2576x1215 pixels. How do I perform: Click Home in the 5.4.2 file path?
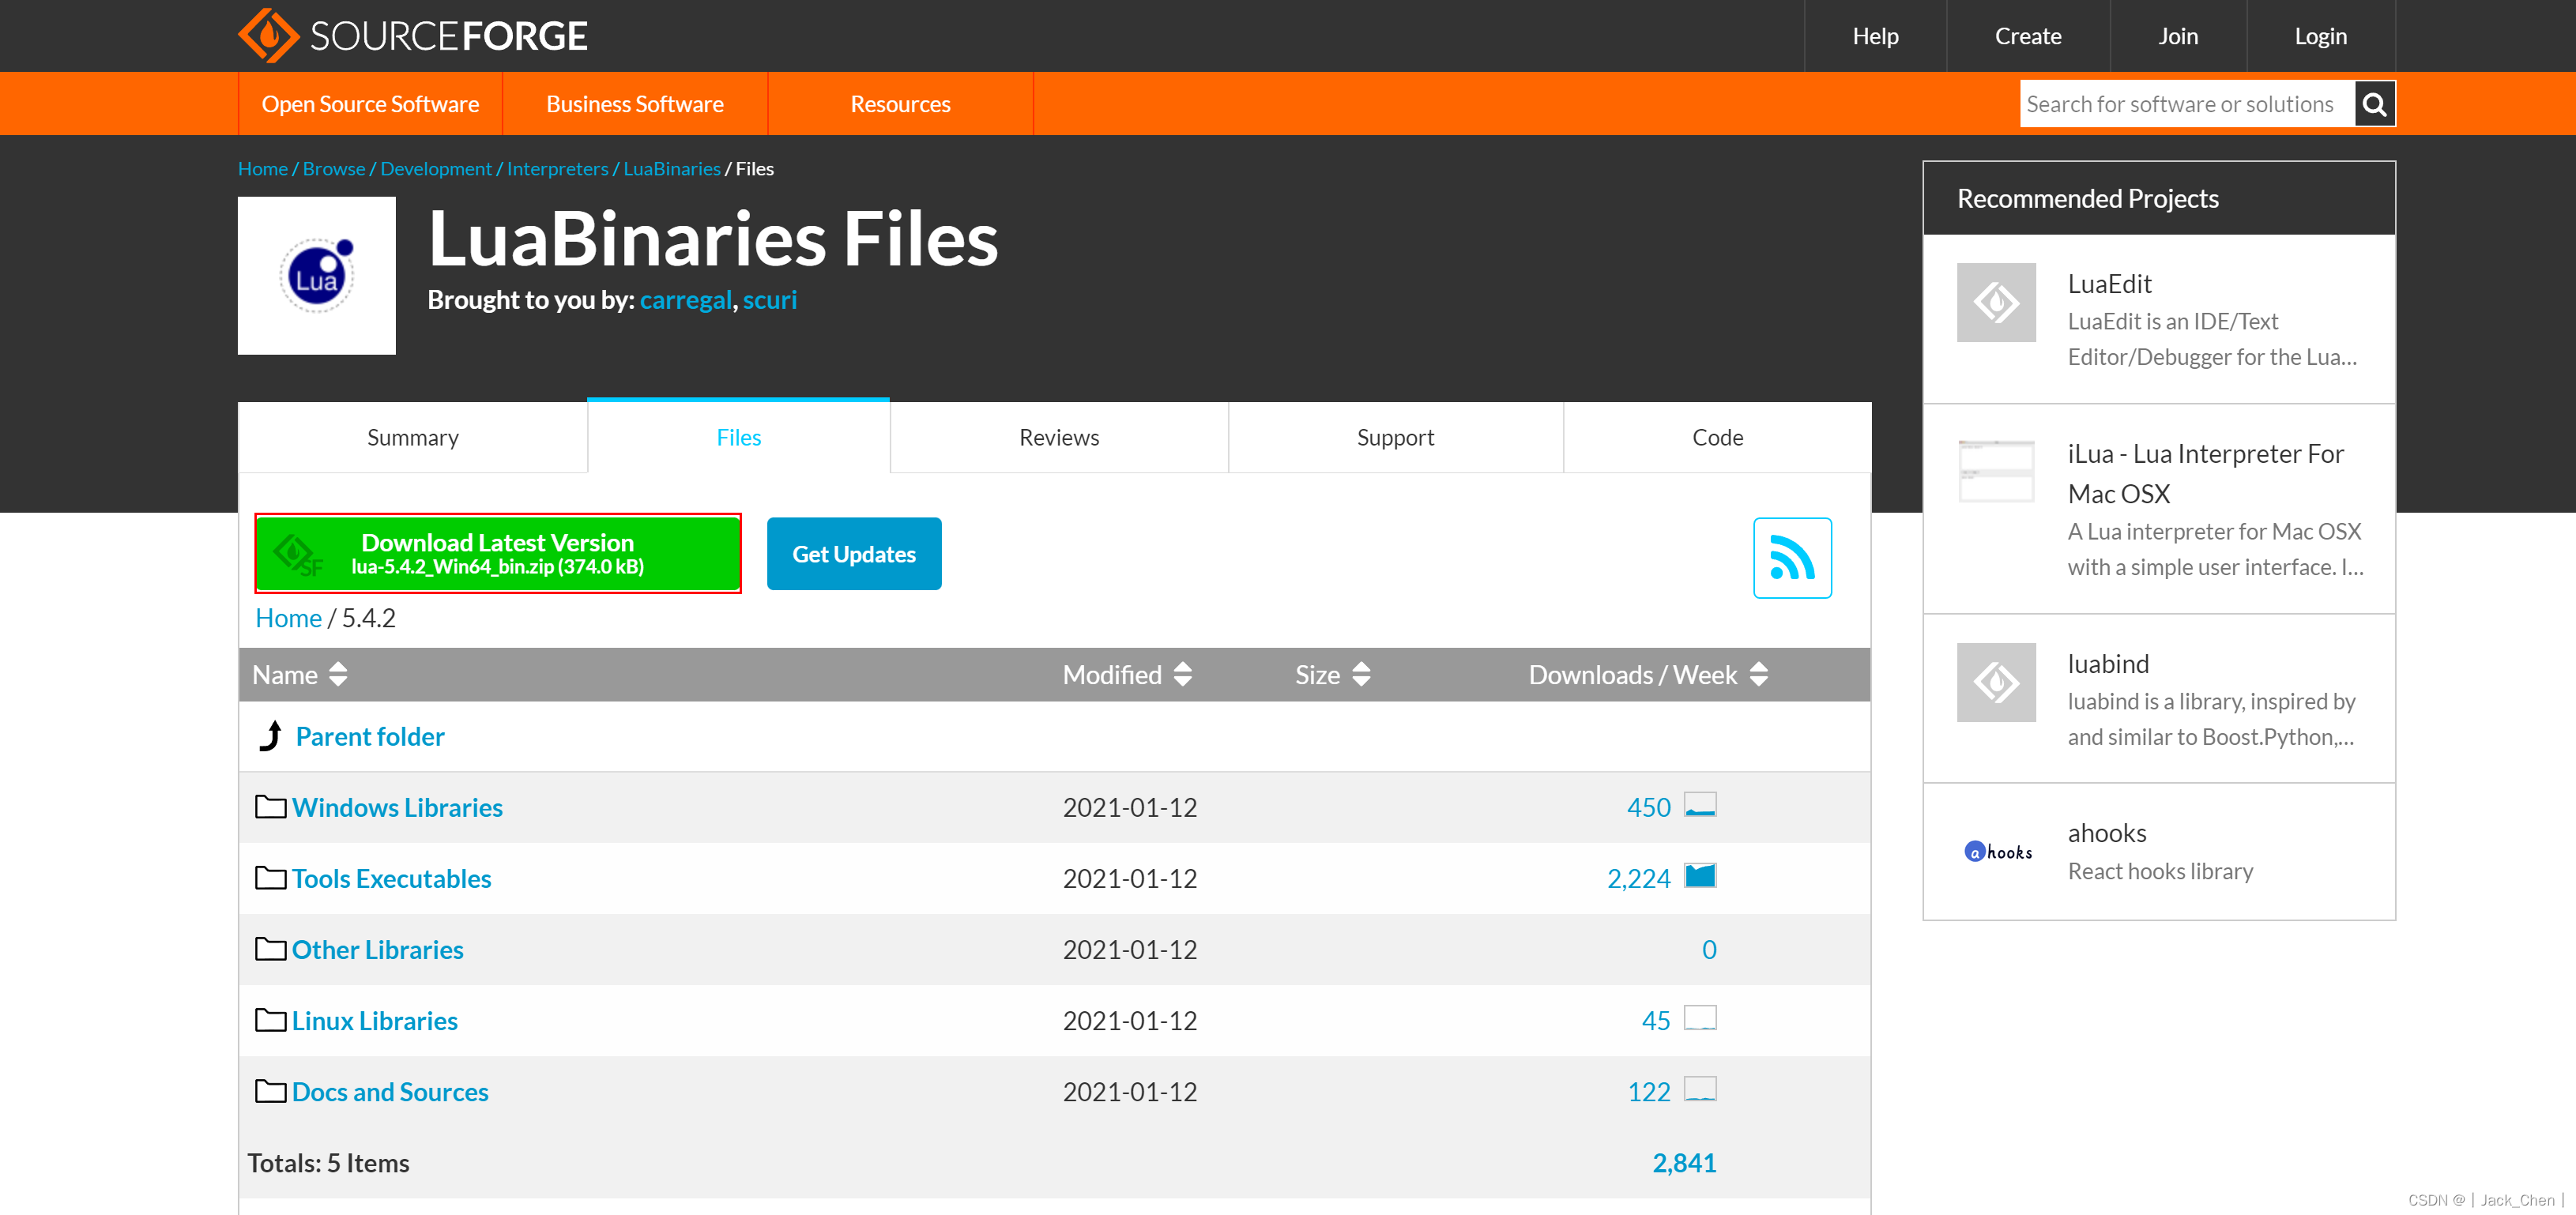(288, 618)
